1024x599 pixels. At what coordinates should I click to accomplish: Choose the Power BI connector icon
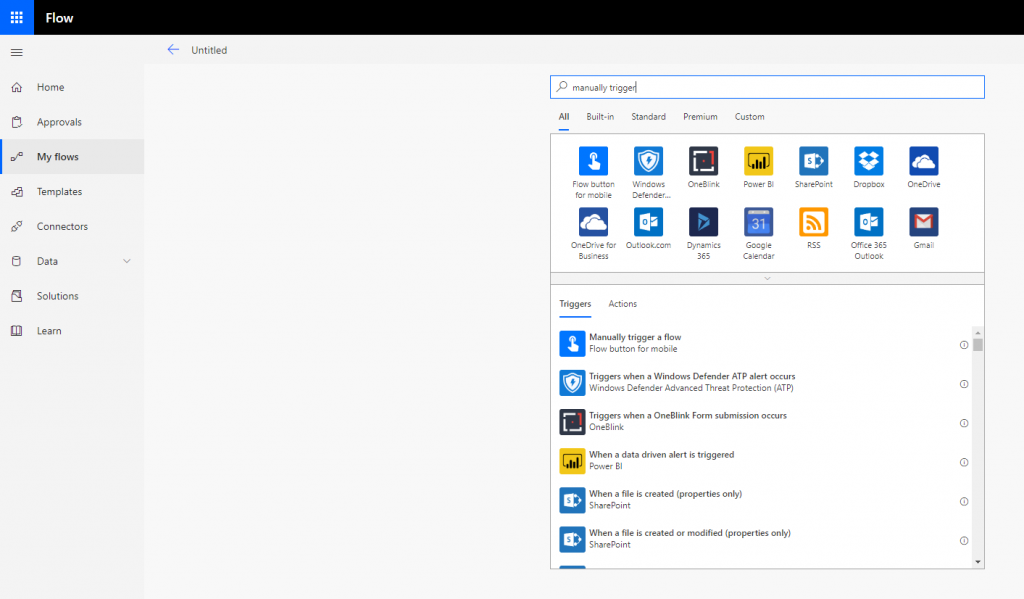click(x=758, y=162)
